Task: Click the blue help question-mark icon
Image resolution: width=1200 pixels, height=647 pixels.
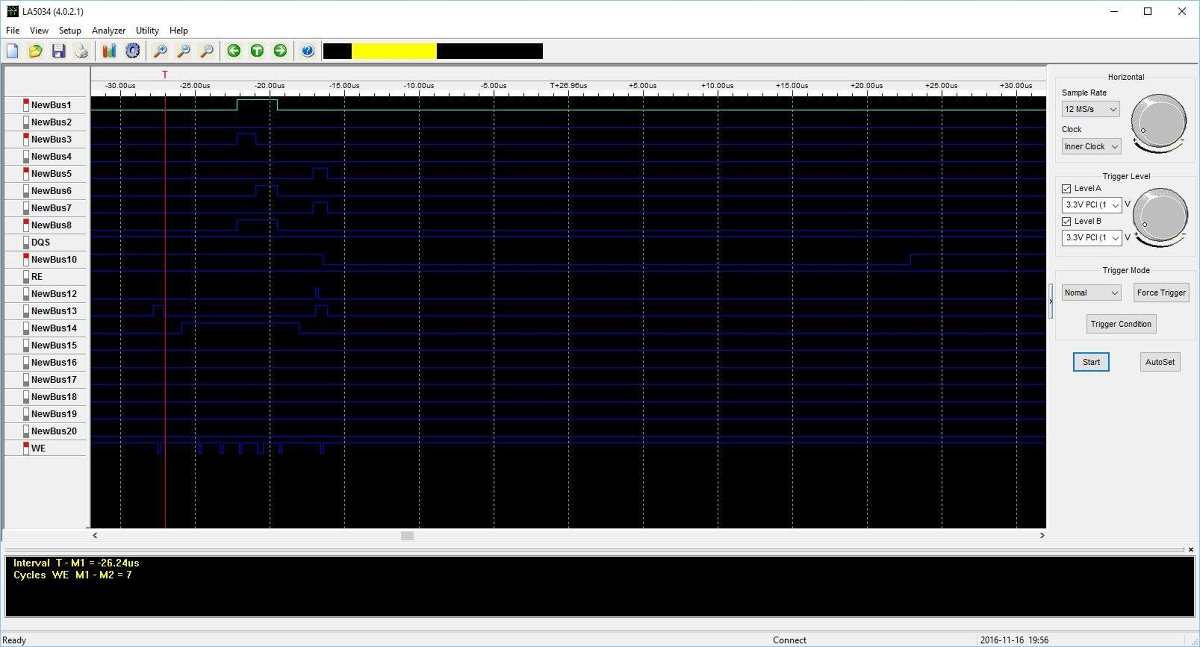Action: [308, 51]
